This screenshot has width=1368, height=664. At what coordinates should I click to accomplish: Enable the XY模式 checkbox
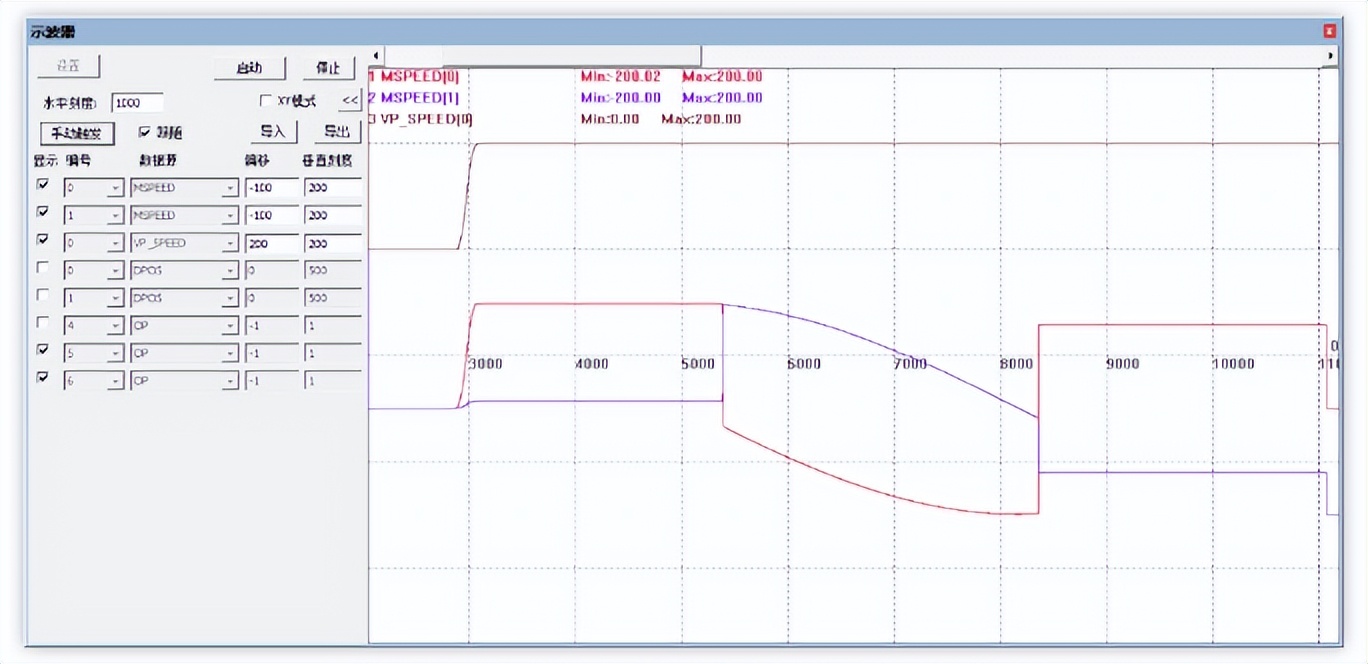click(266, 101)
